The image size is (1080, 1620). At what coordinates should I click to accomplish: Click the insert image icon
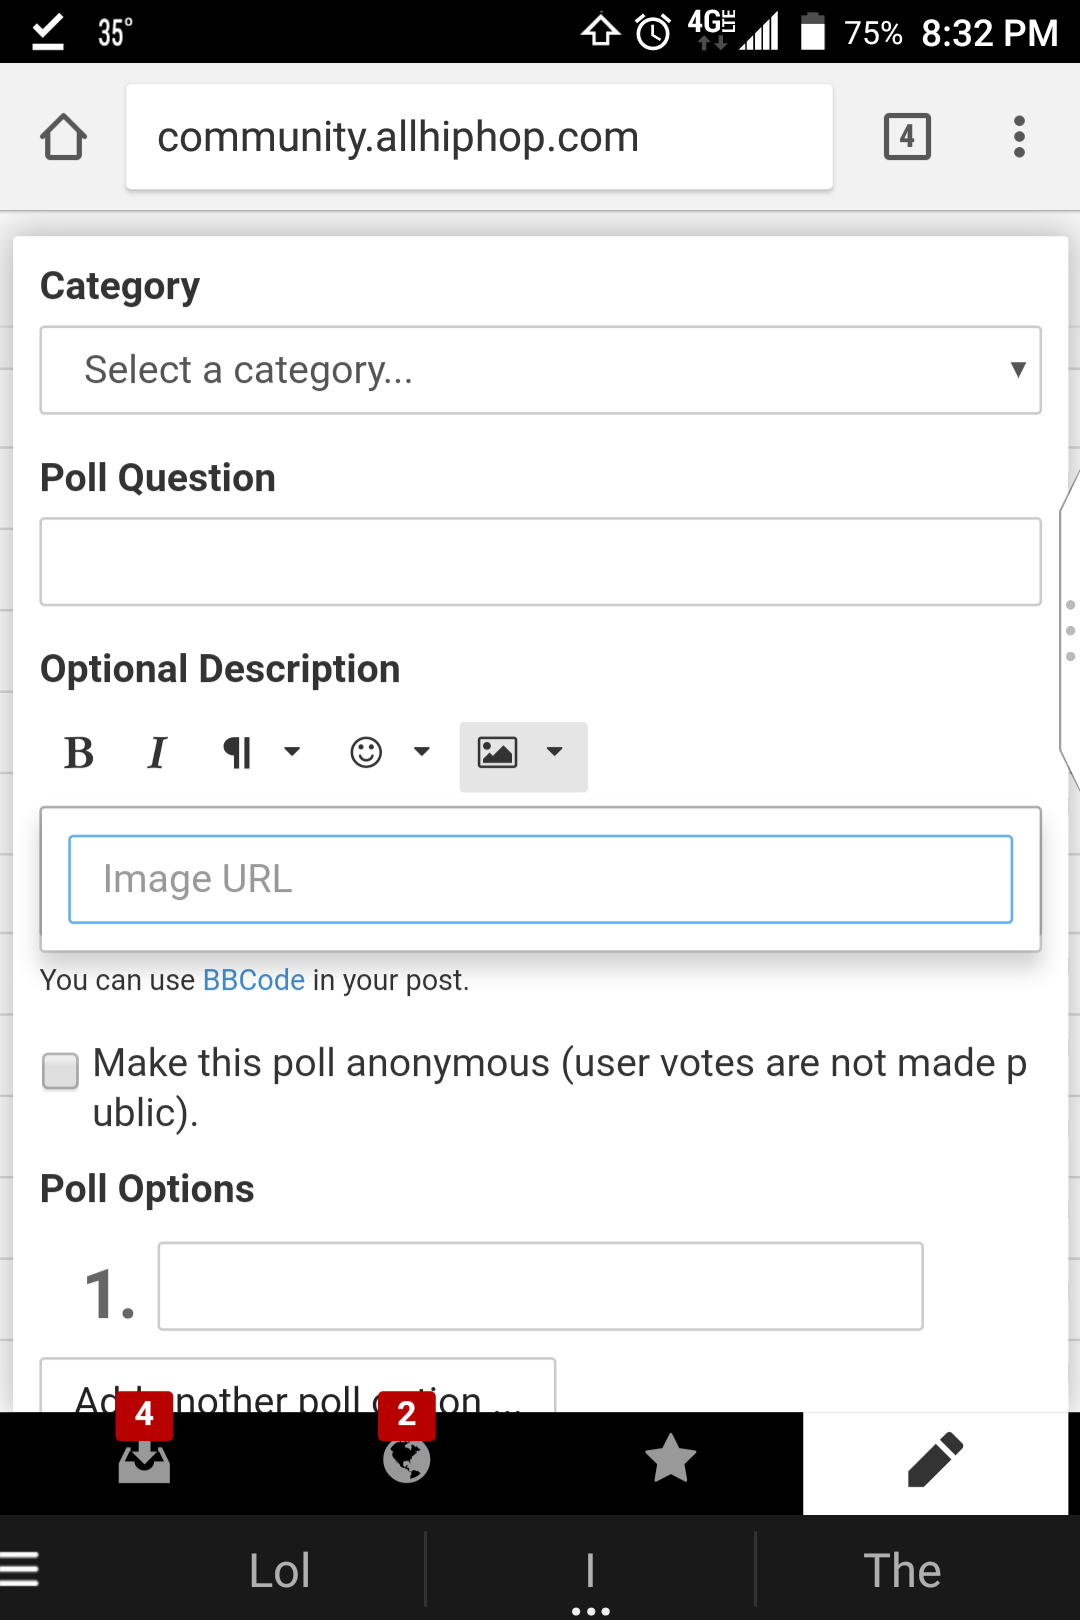pyautogui.click(x=497, y=752)
